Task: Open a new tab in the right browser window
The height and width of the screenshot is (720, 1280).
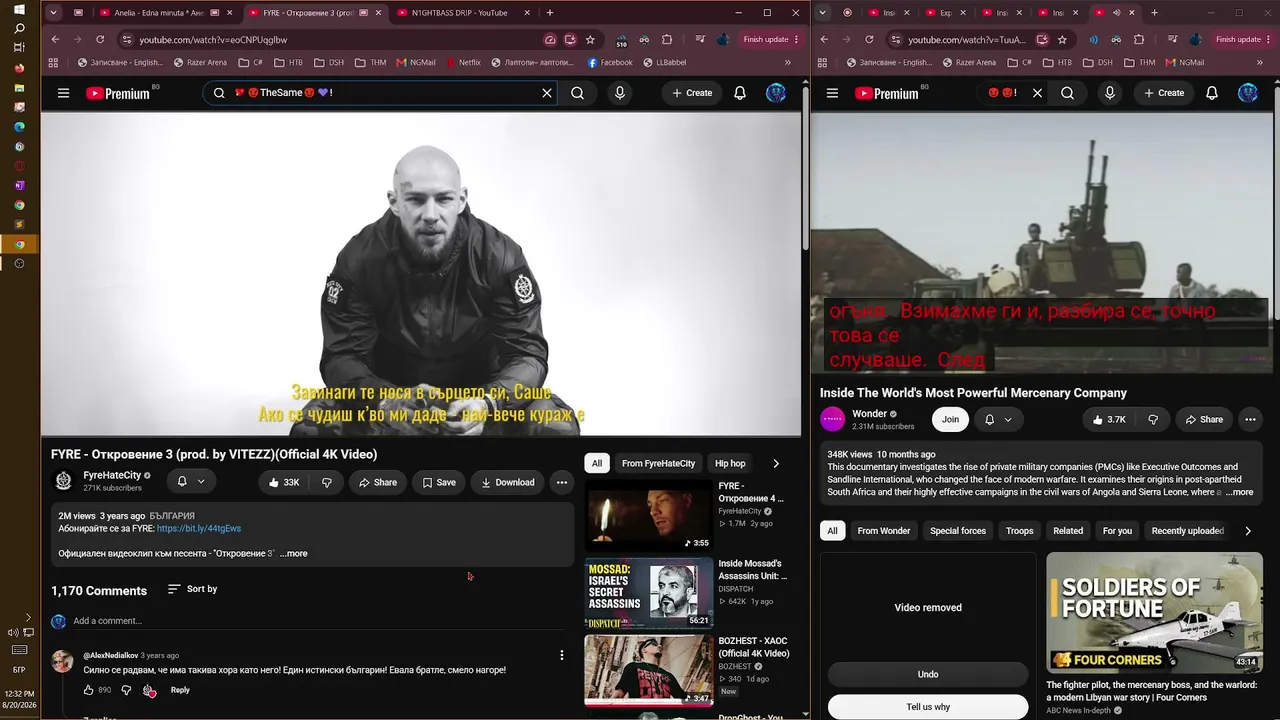Action: point(1154,13)
